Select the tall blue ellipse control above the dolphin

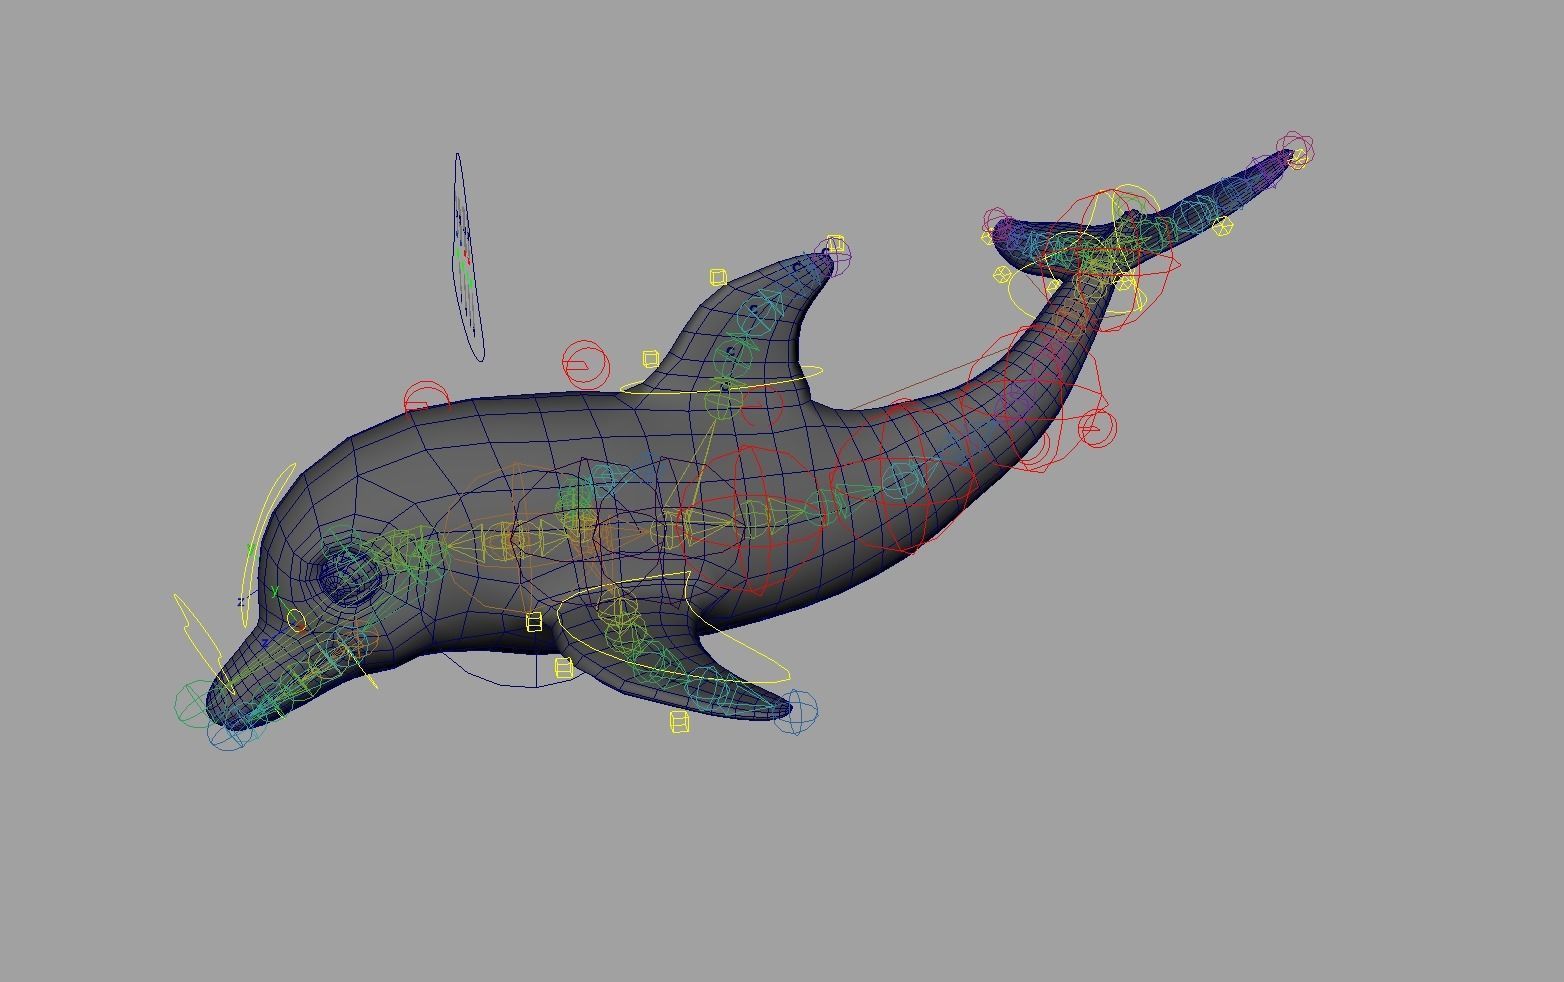pos(468,257)
